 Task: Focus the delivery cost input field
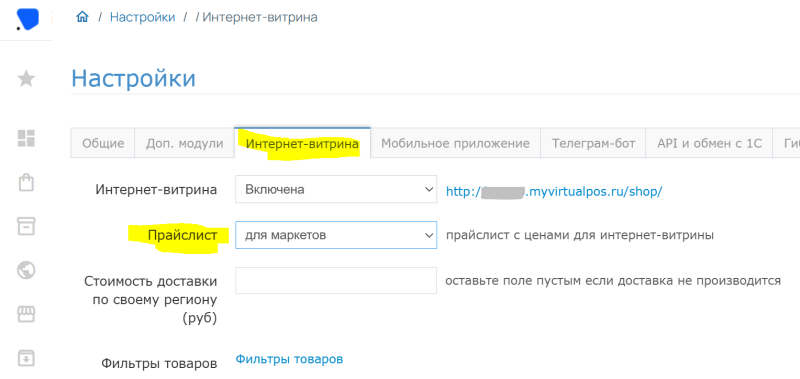coord(336,281)
